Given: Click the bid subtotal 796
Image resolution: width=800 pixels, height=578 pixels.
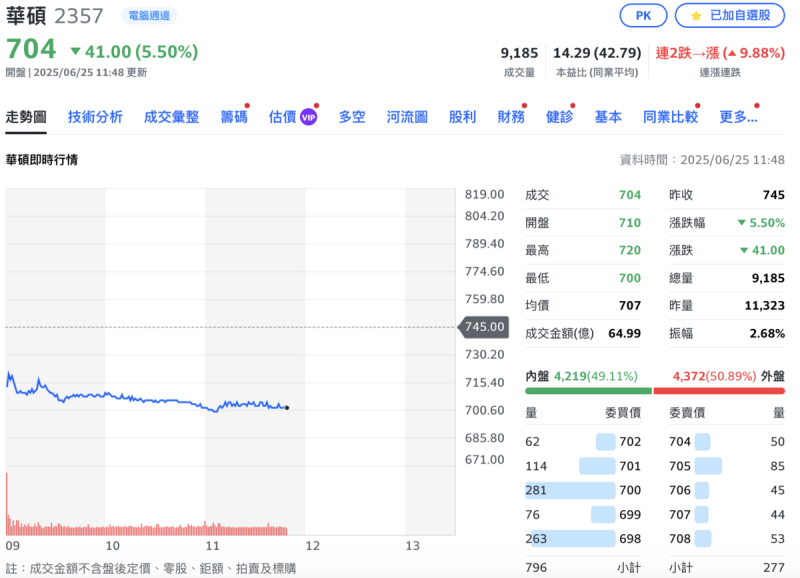Looking at the screenshot, I should (536, 567).
